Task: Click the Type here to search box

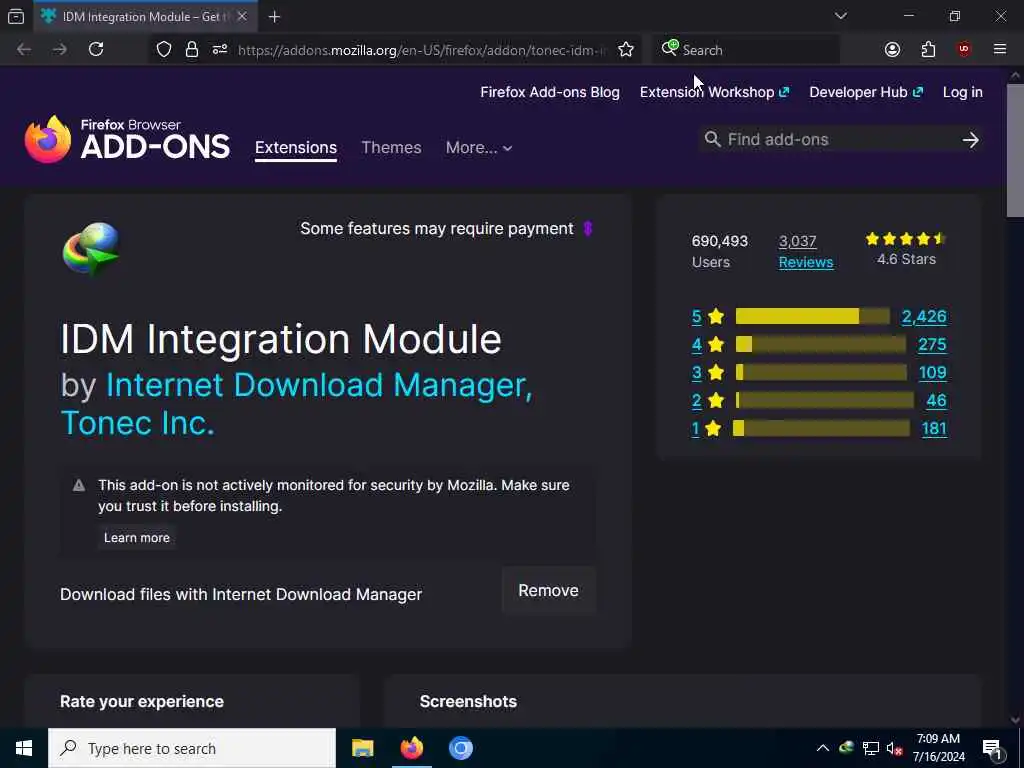Action: pos(192,748)
